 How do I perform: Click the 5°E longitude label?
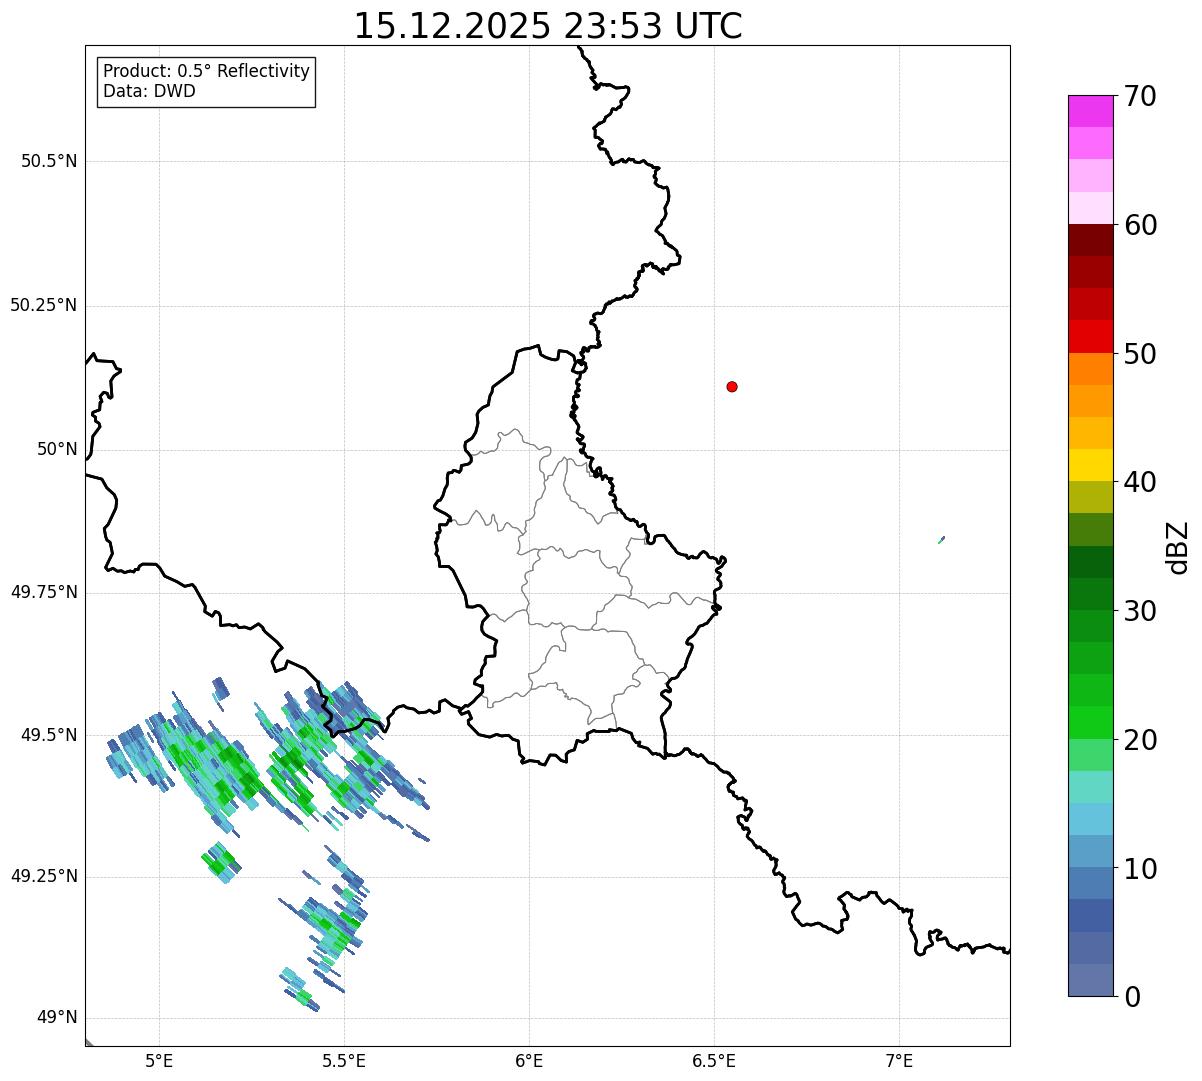coord(159,1060)
